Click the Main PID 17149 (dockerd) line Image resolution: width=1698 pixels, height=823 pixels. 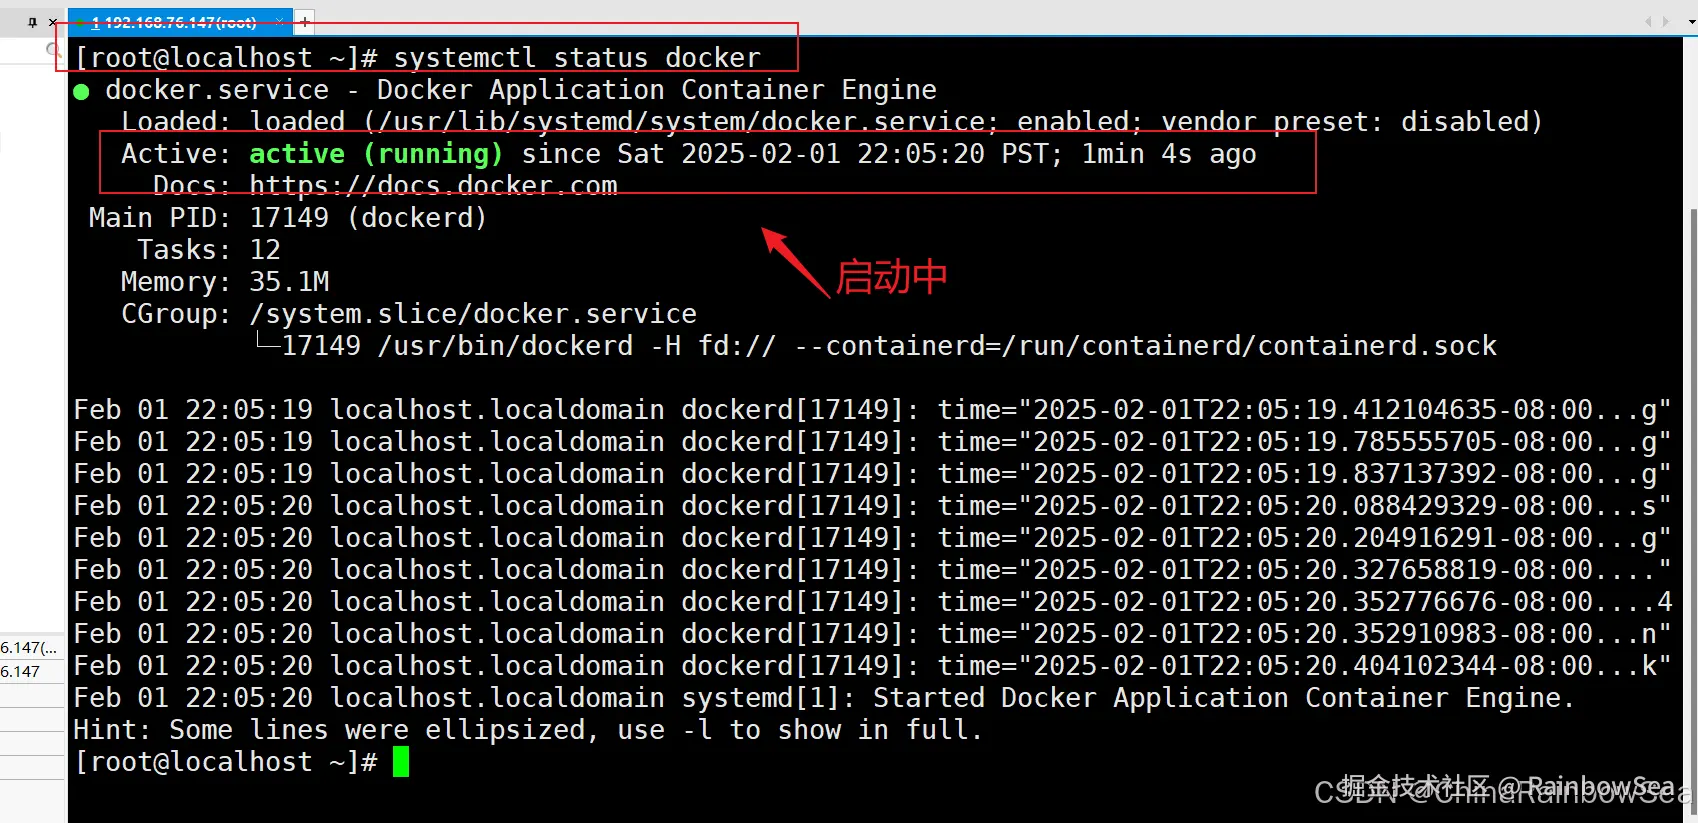[288, 217]
